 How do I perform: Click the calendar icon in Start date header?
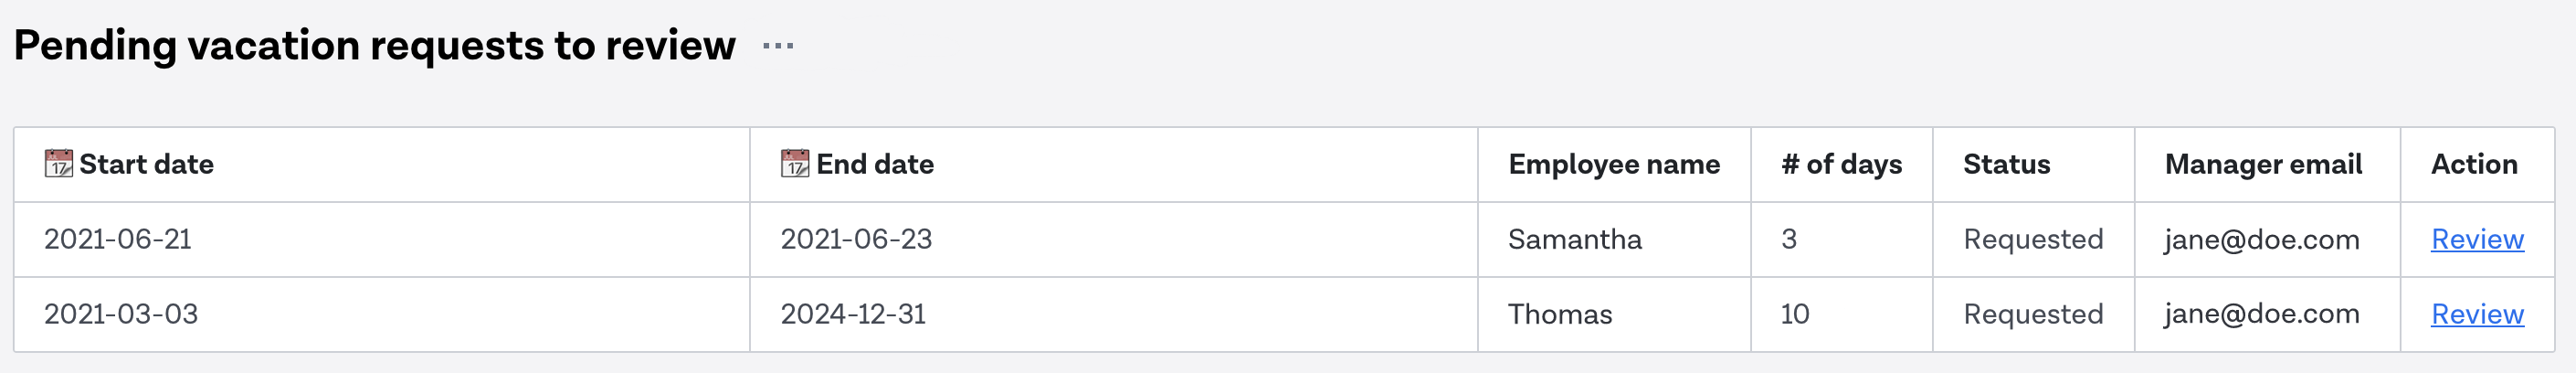coord(59,164)
